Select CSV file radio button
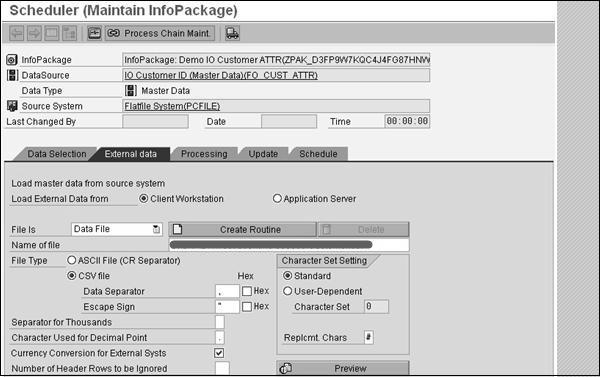The width and height of the screenshot is (600, 377). click(x=72, y=276)
